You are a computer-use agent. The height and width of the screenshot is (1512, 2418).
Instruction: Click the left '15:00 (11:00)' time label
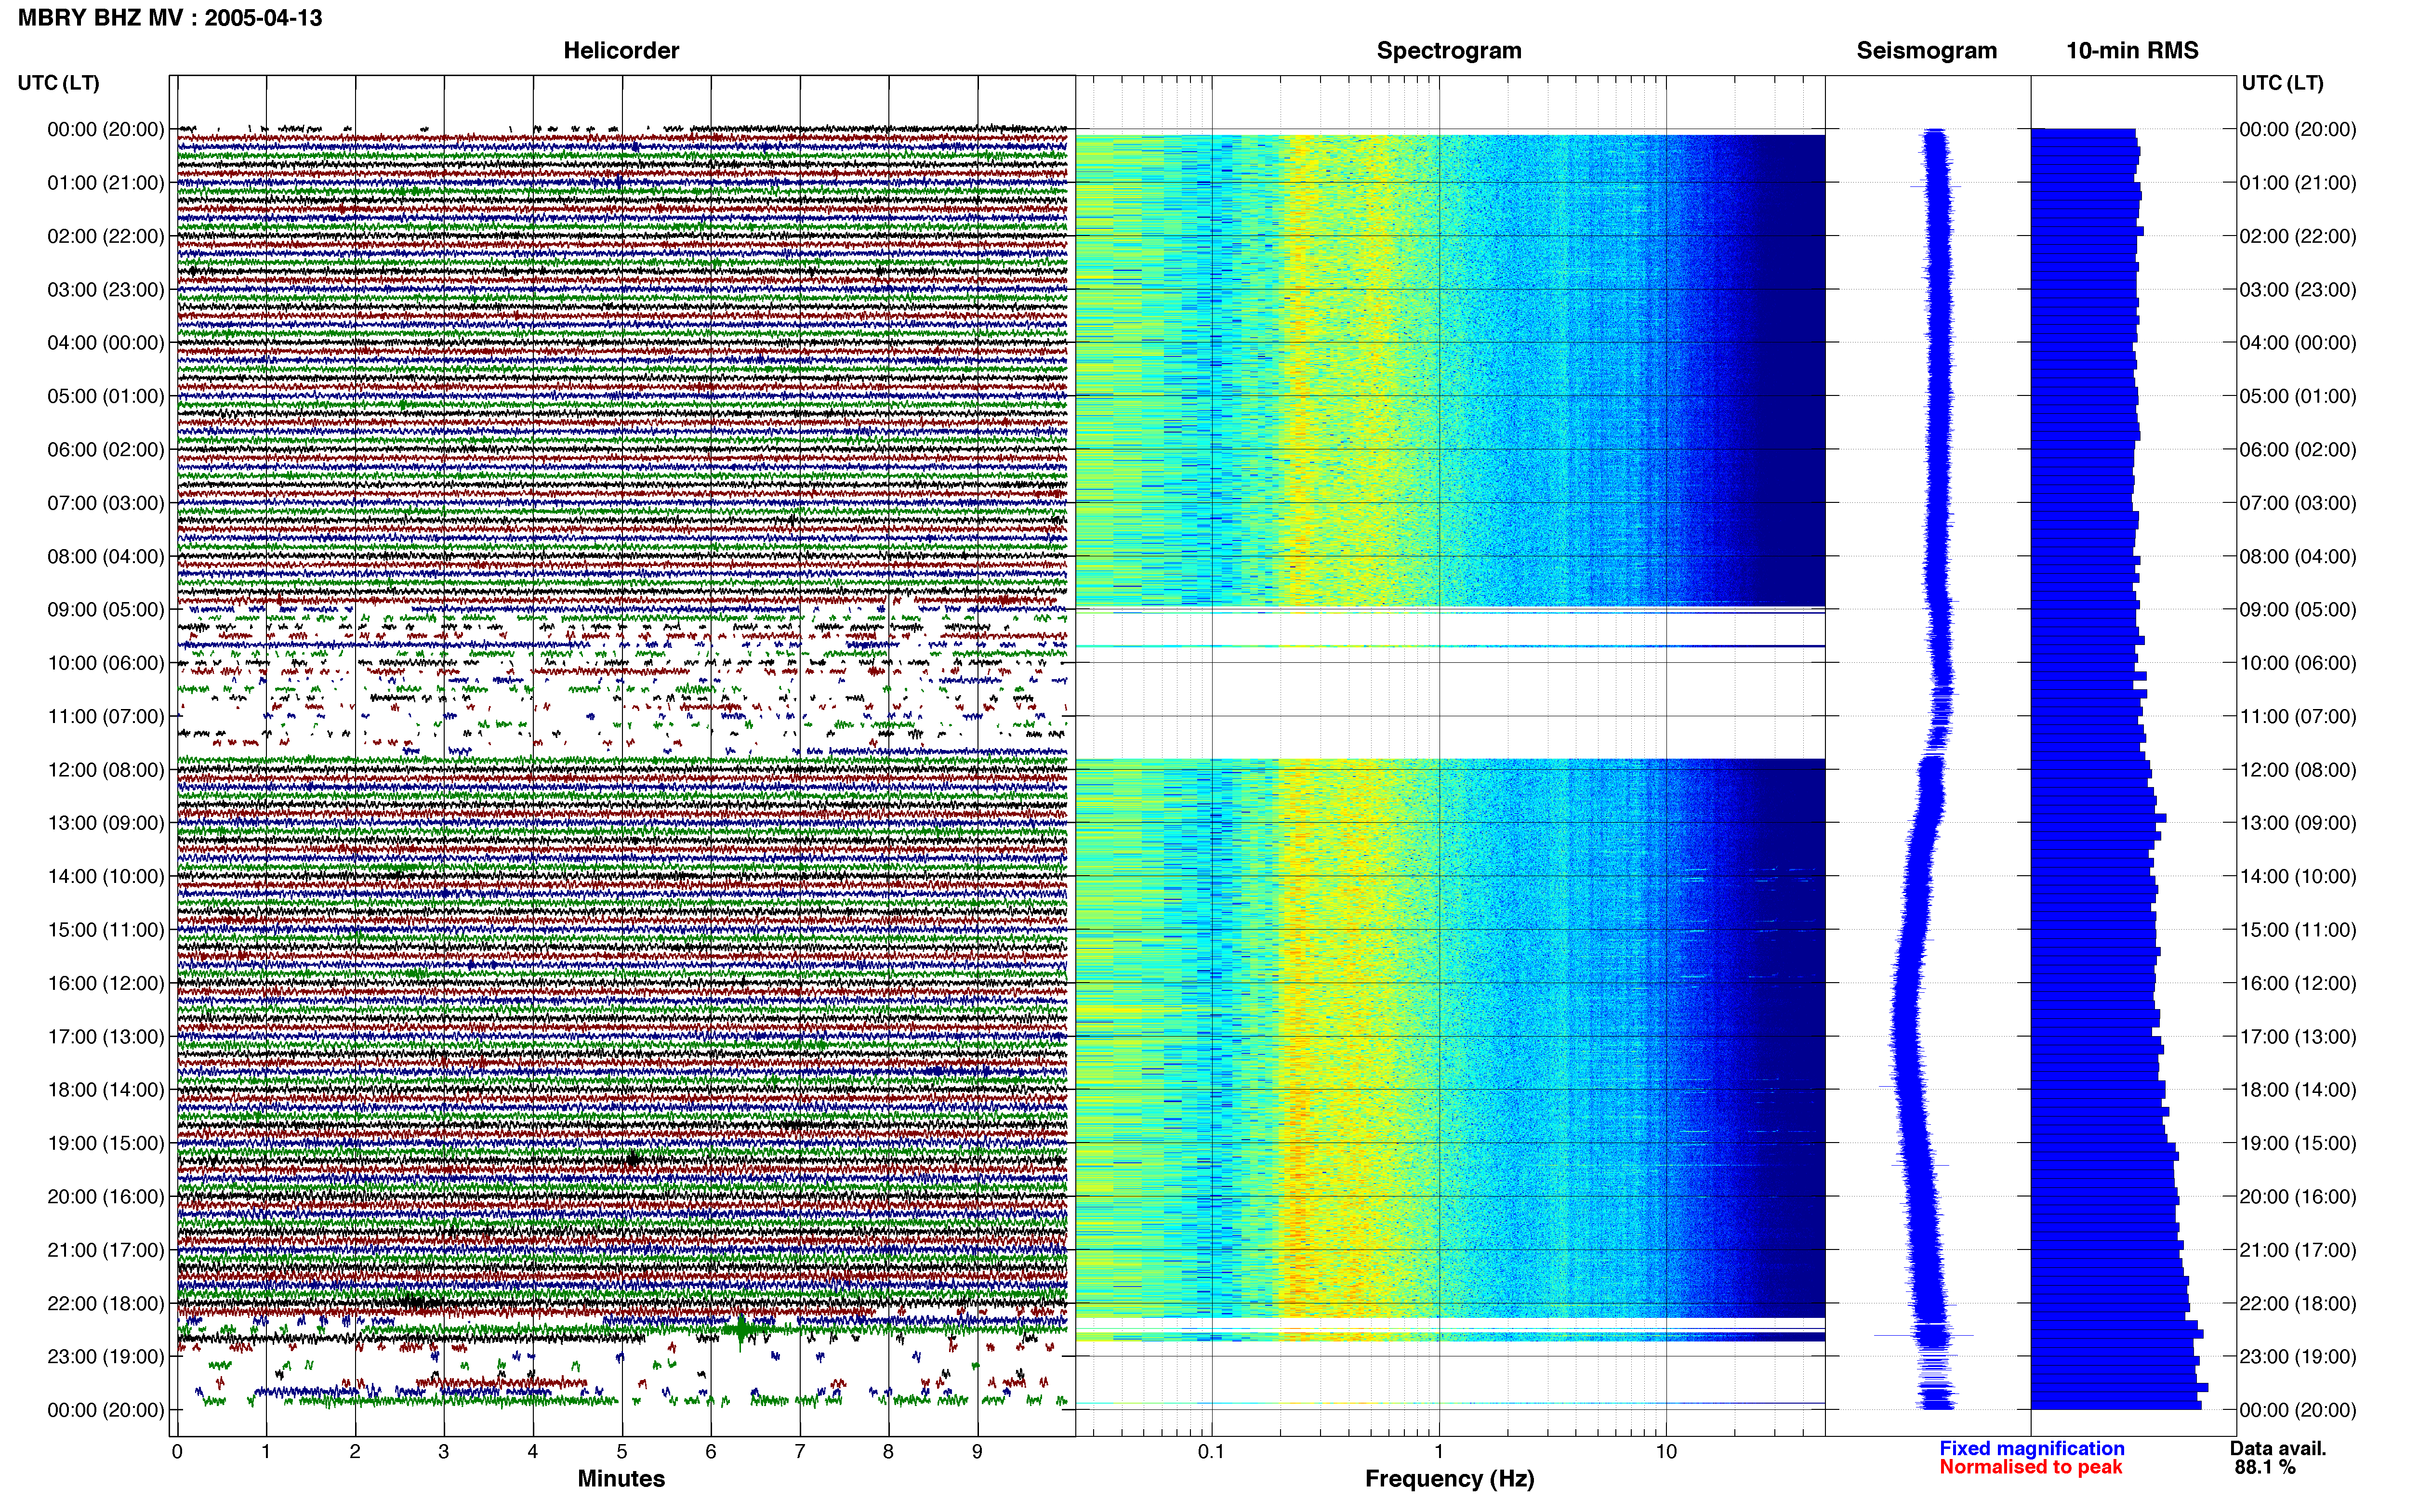tap(106, 930)
